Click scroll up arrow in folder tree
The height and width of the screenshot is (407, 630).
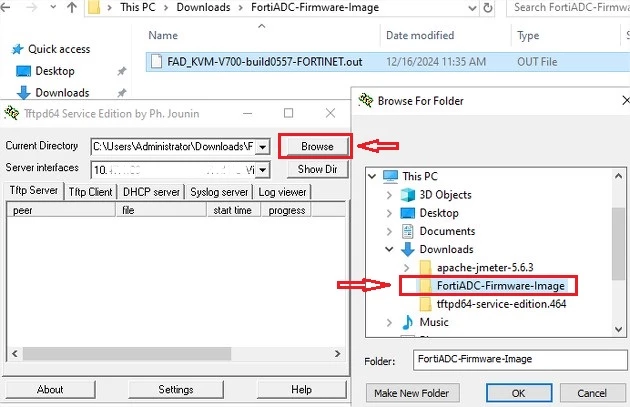(619, 176)
